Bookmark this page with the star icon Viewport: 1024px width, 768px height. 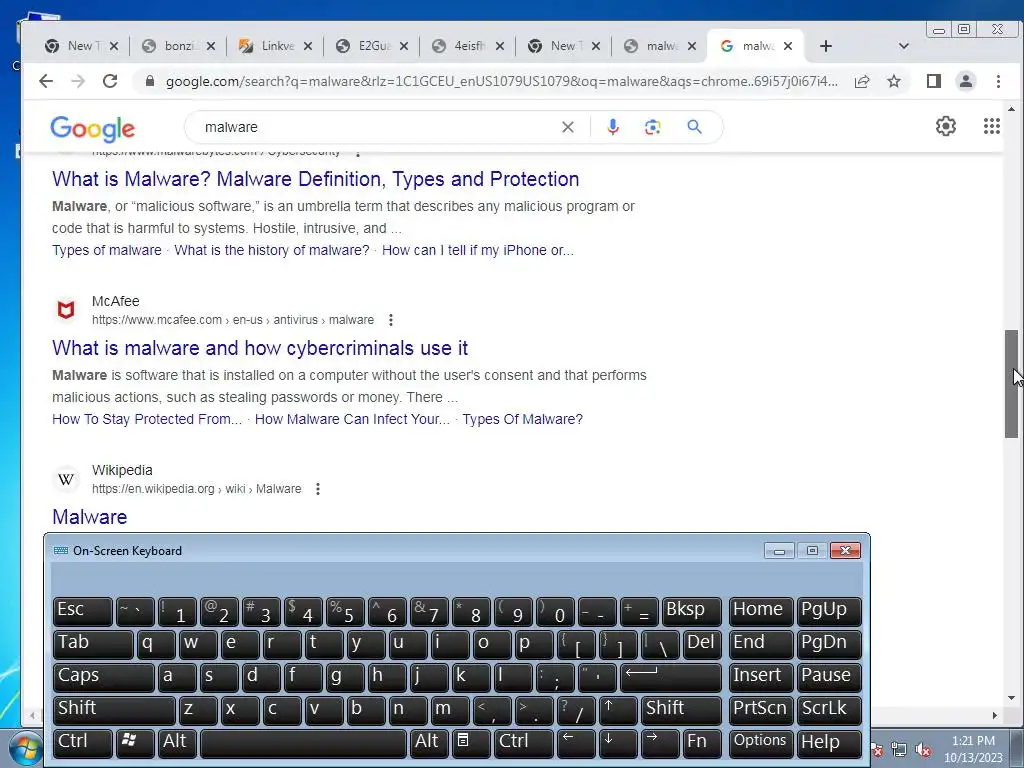pos(894,81)
